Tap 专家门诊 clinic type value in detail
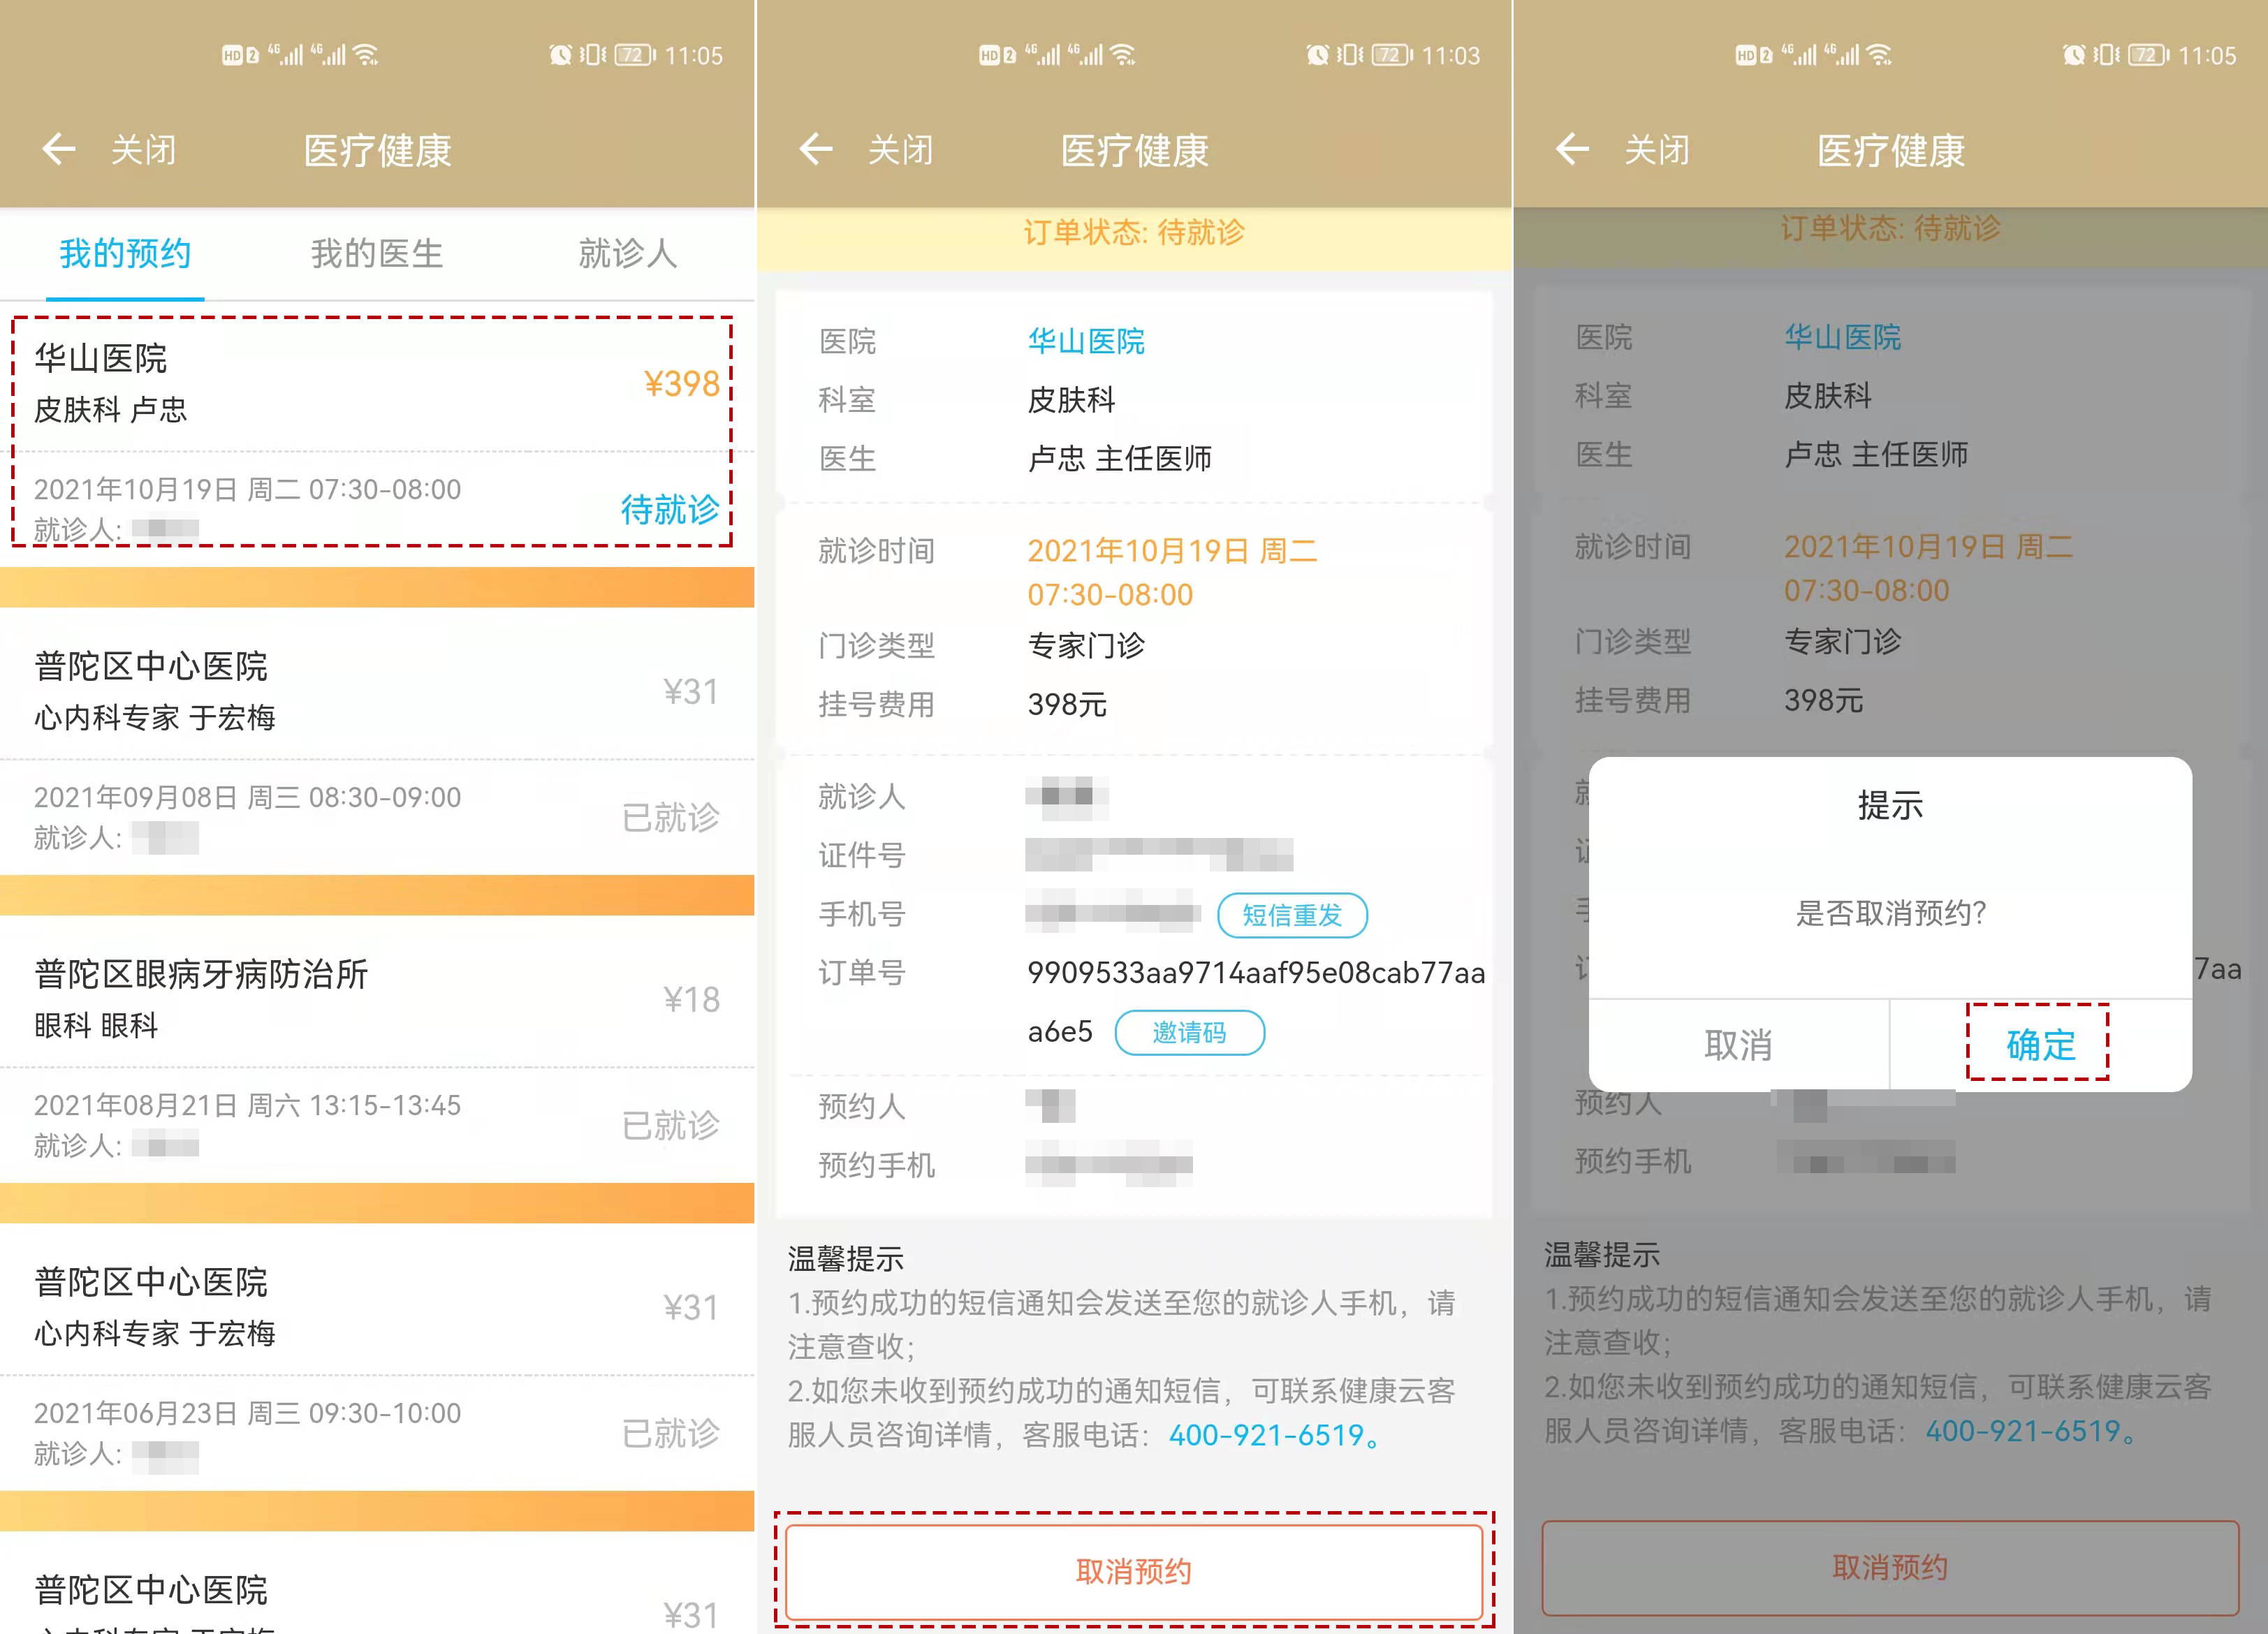The height and width of the screenshot is (1634, 2268). (x=1086, y=645)
